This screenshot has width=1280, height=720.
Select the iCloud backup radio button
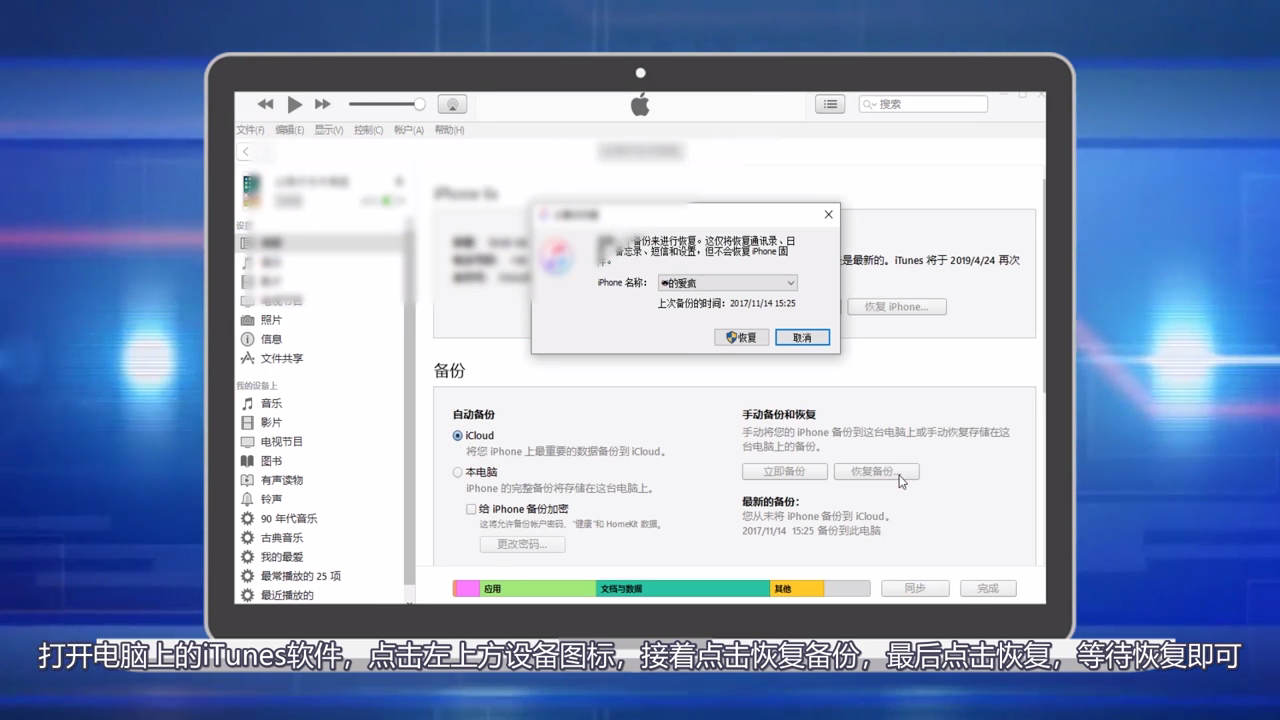pos(458,436)
